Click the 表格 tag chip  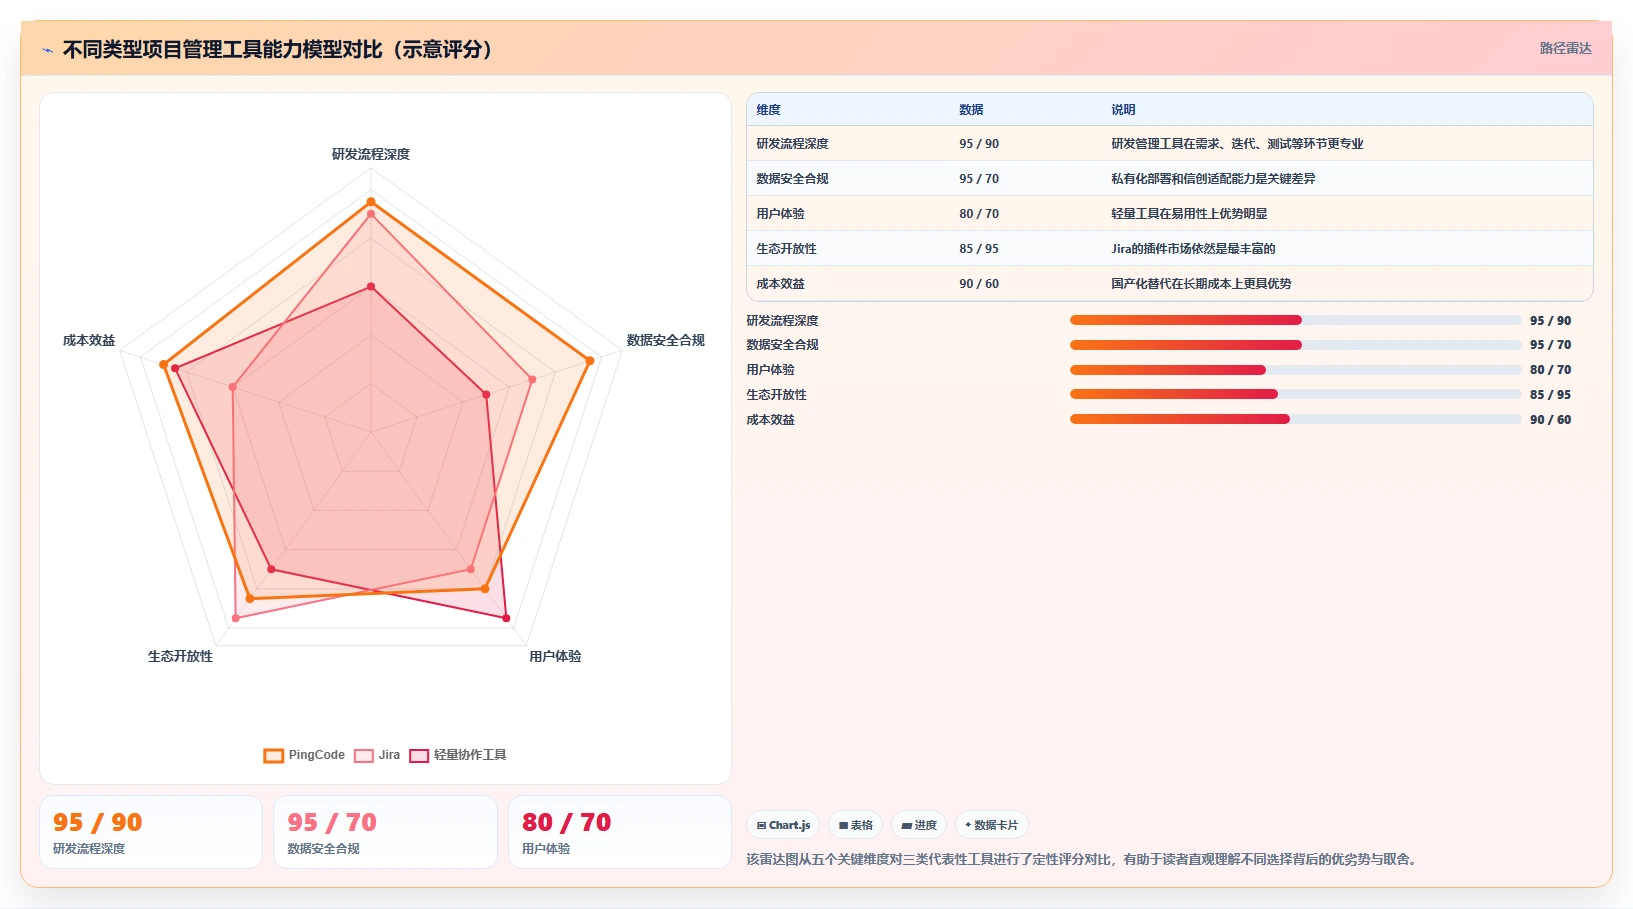coord(856,825)
